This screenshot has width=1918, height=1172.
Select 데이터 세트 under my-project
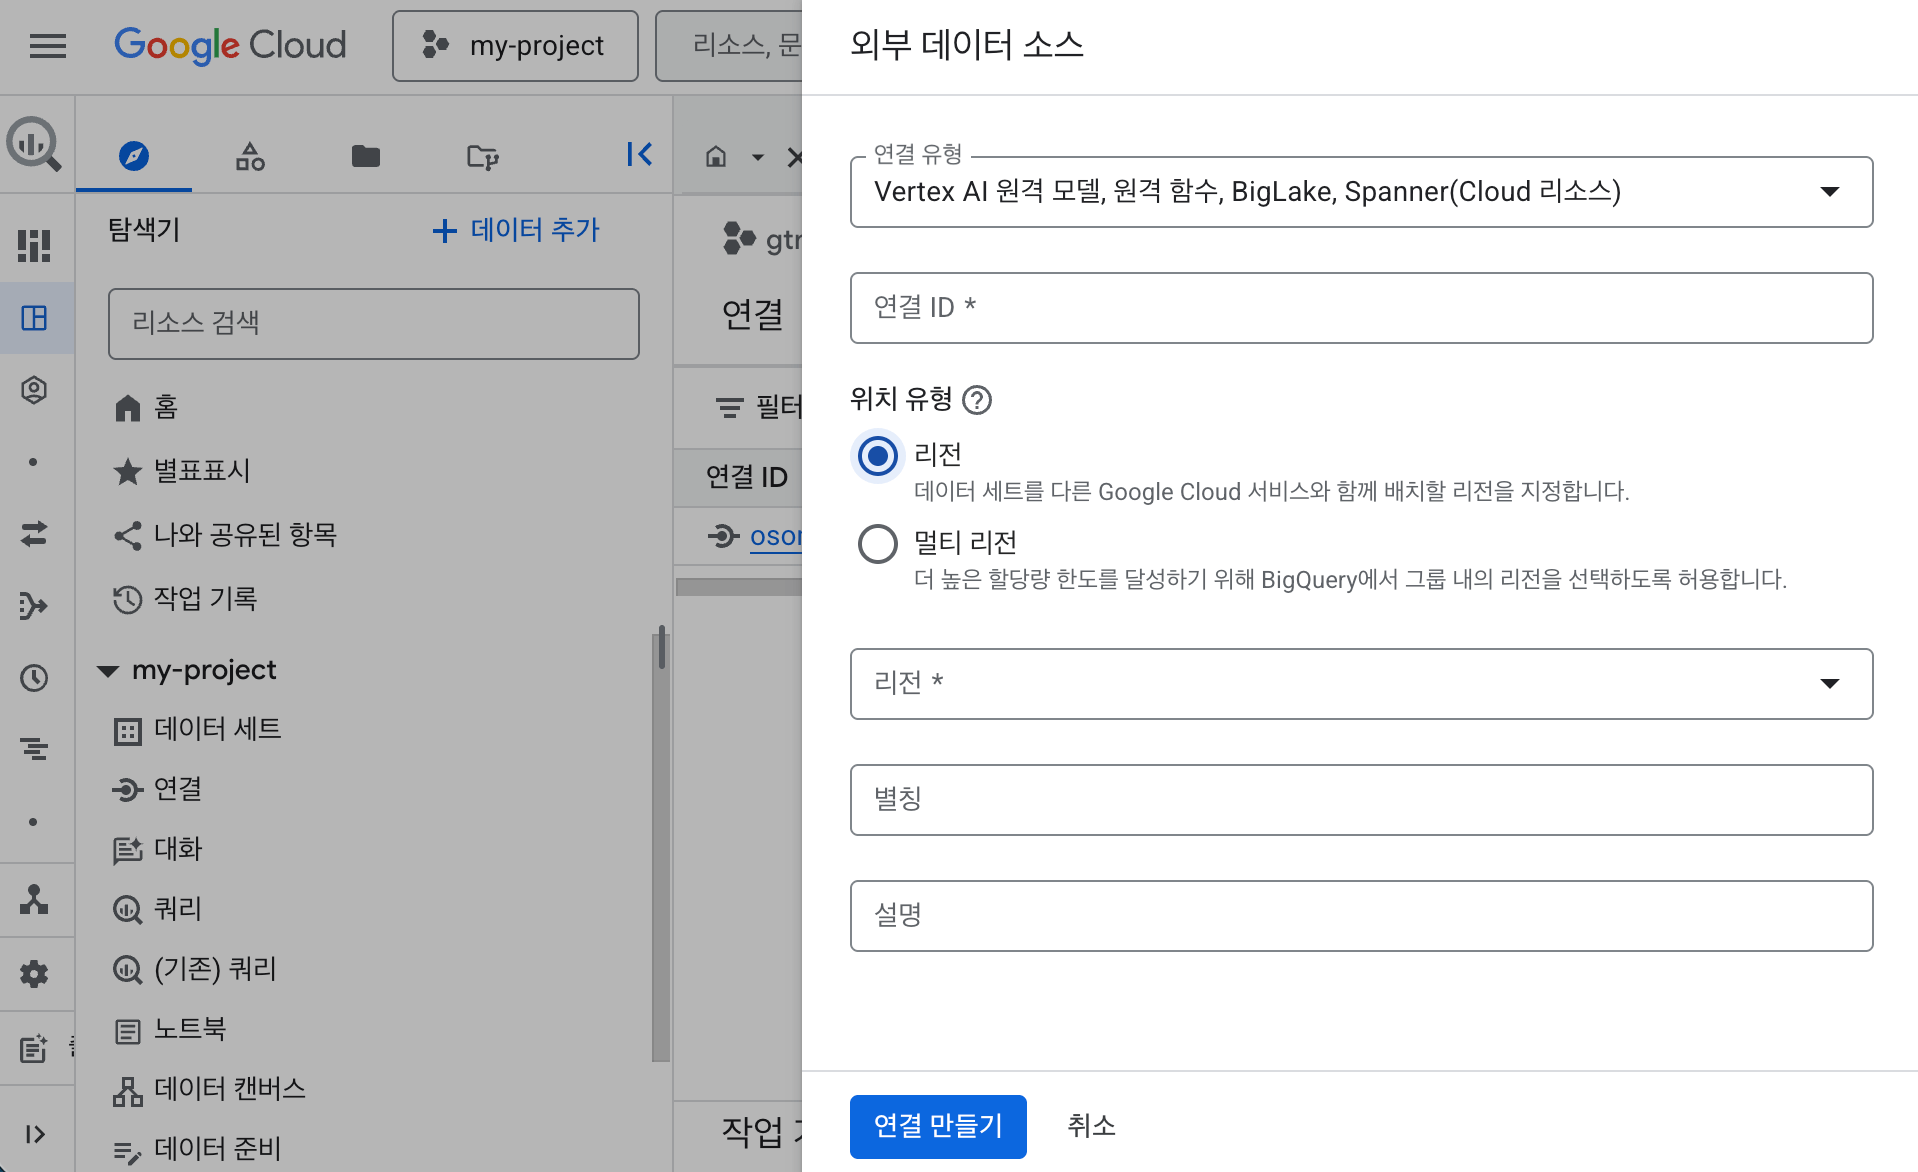(x=216, y=729)
